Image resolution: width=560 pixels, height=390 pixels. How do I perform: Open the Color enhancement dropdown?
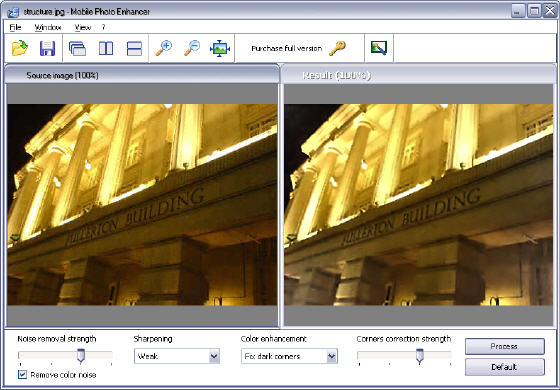tap(289, 356)
